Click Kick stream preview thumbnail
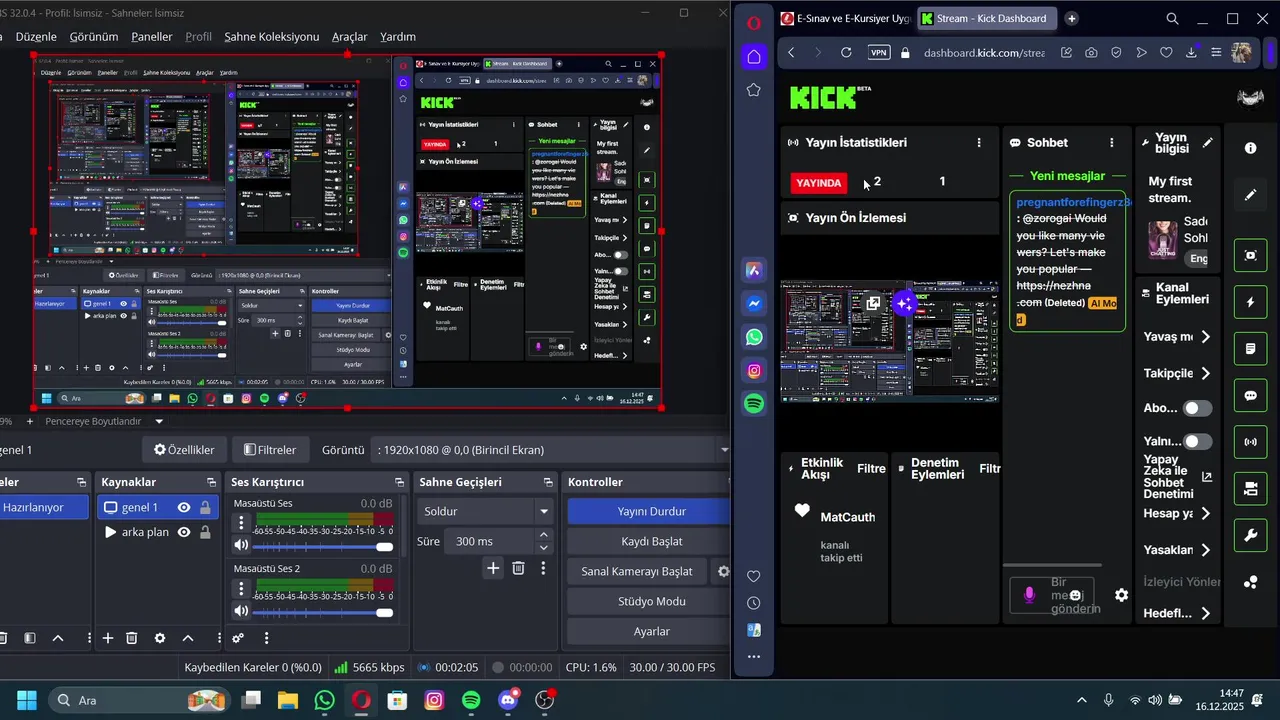The image size is (1280, 720). pyautogui.click(x=889, y=340)
